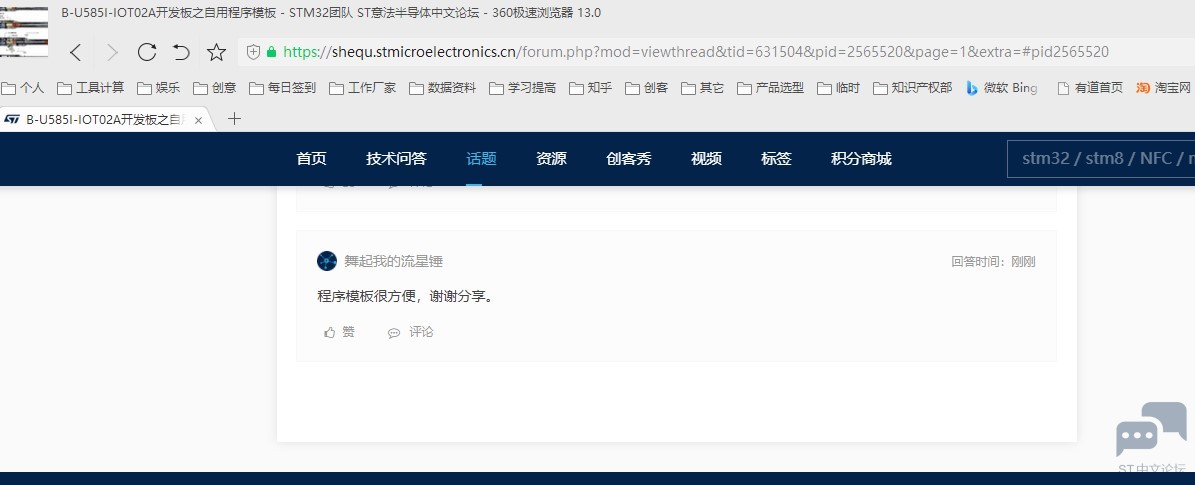Image resolution: width=1195 pixels, height=485 pixels.
Task: Open the 舞起我的流星锤 user profile link
Action: (393, 262)
